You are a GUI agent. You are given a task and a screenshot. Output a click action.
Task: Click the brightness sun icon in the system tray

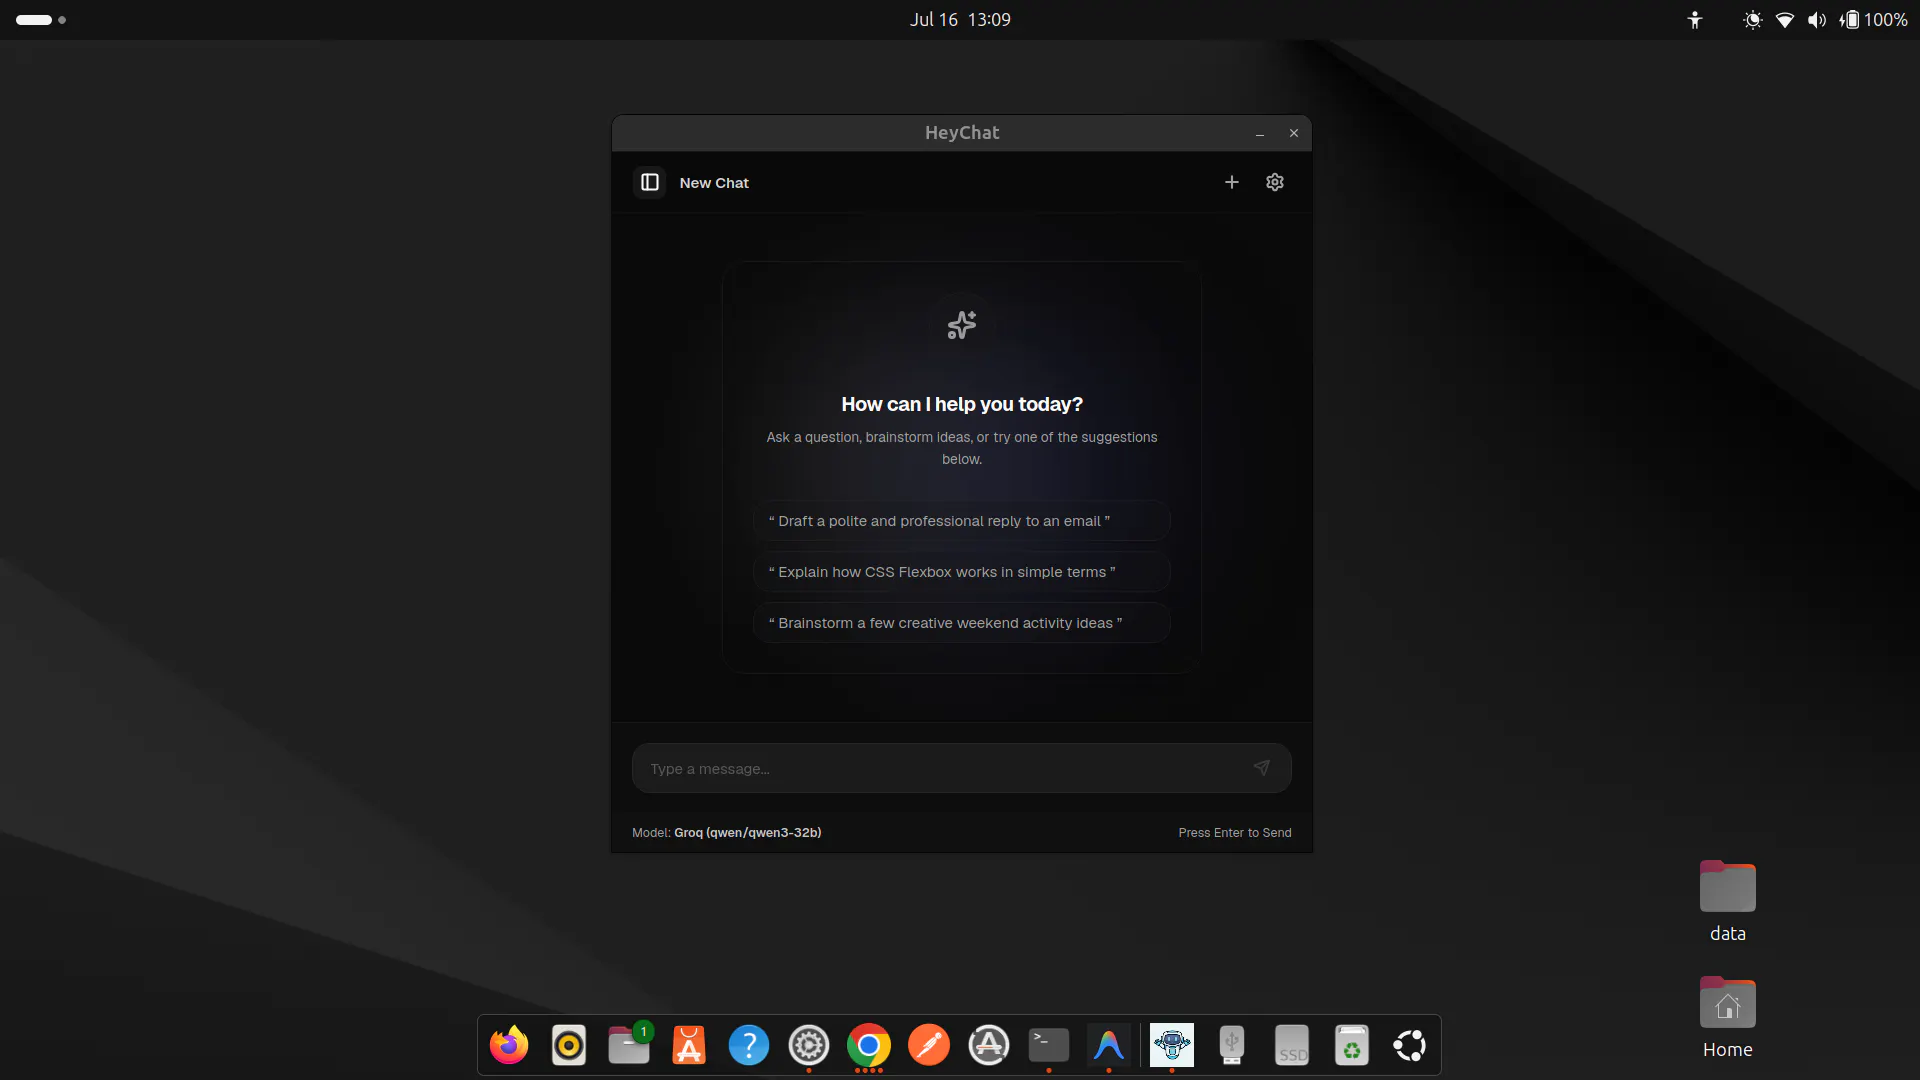click(1753, 20)
